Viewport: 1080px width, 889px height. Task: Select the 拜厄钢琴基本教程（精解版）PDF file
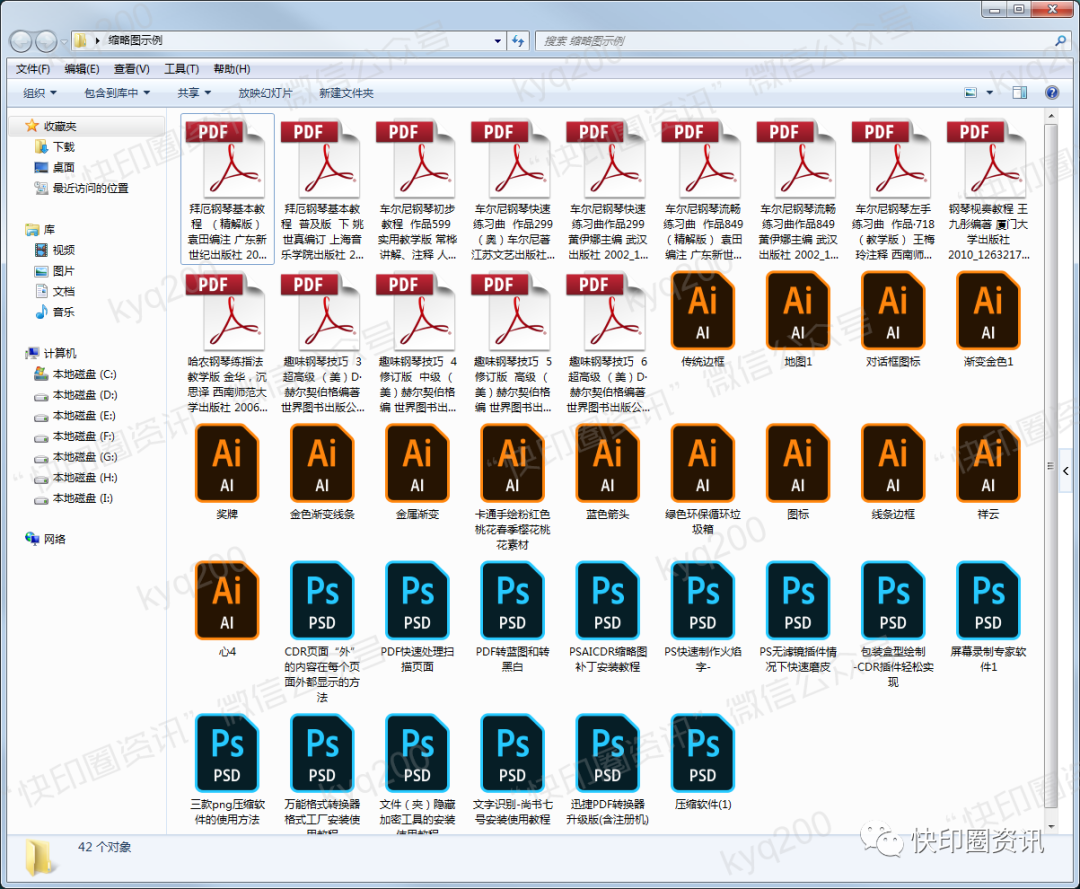pos(227,189)
